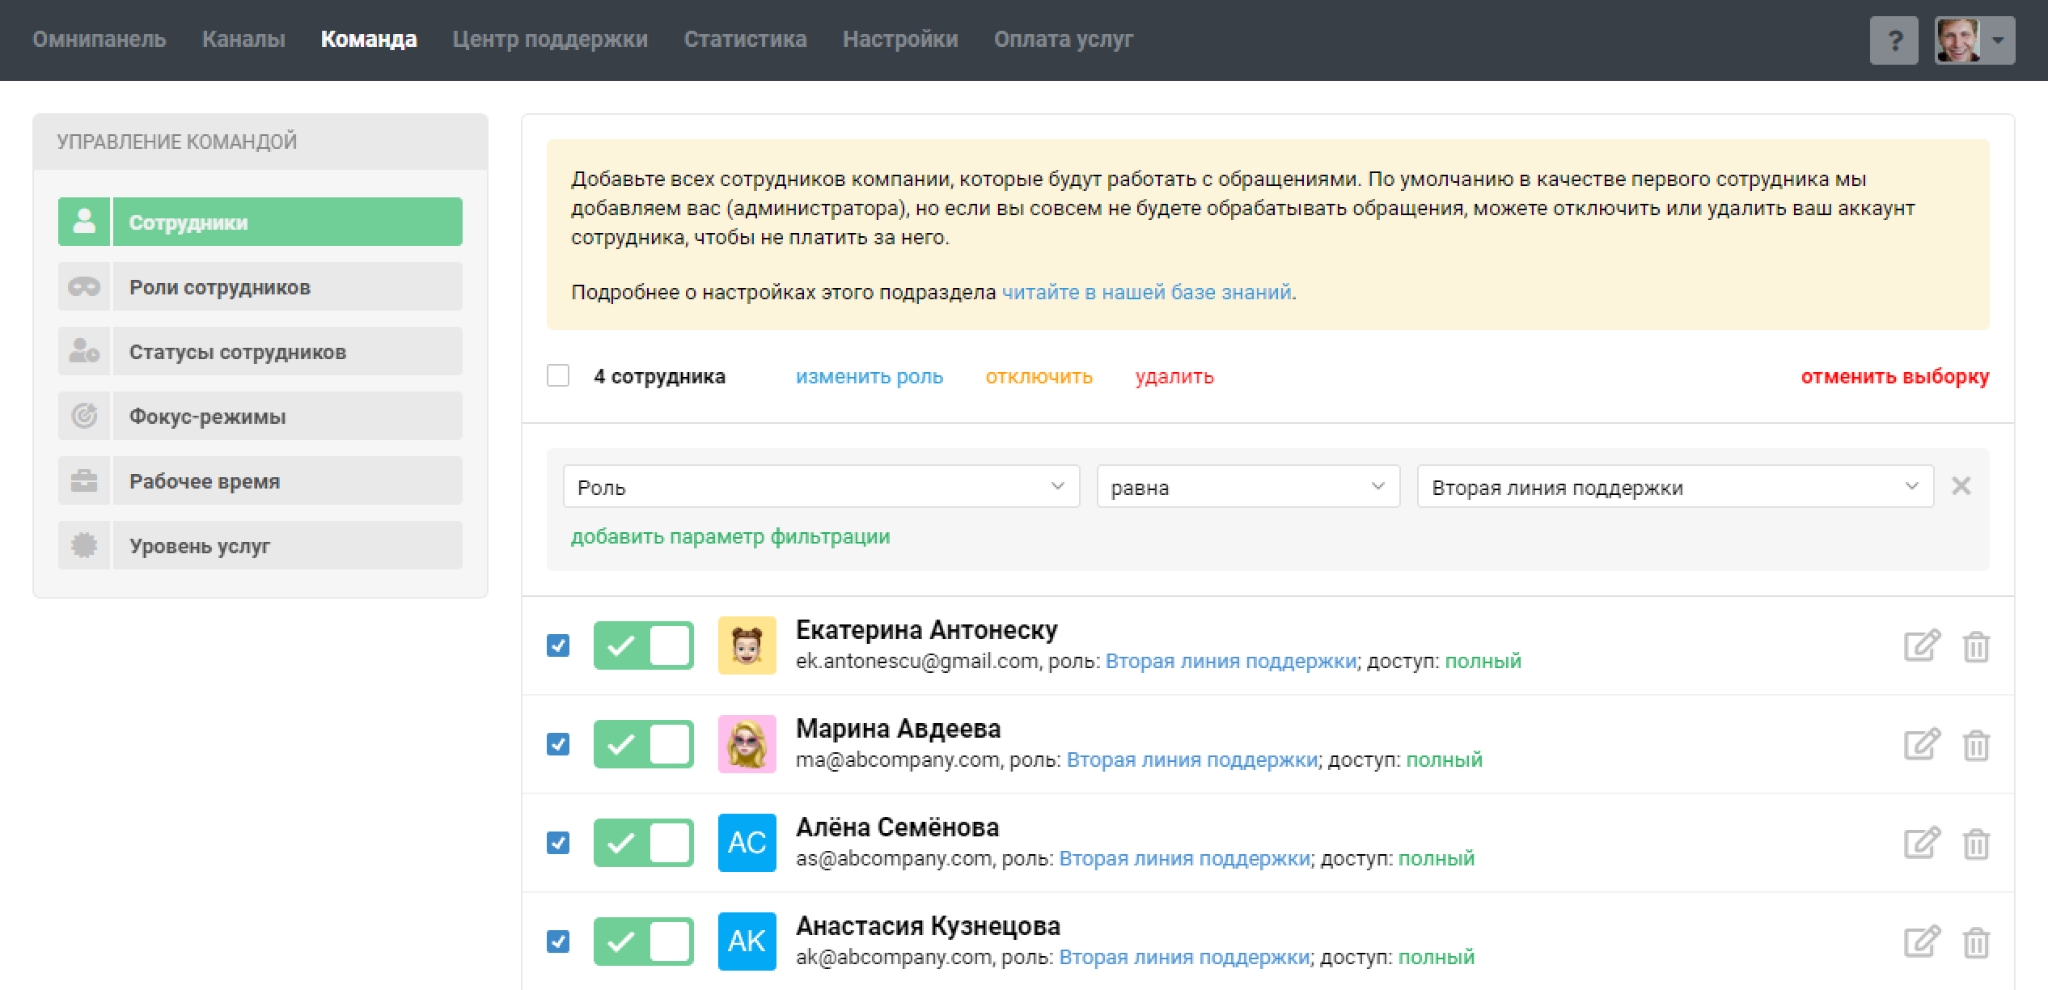Viewport: 2048px width, 990px height.
Task: Go to Центр поддержки in top navigation
Action: [550, 40]
